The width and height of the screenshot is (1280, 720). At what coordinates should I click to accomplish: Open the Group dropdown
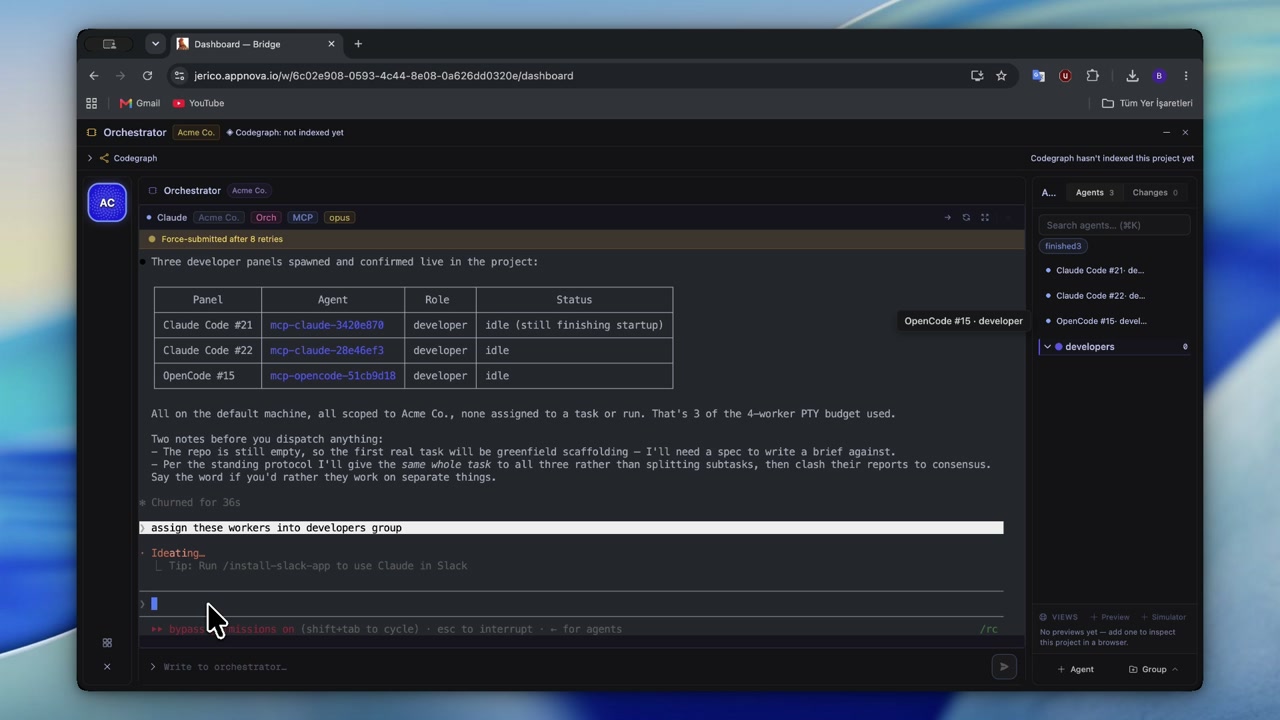(1153, 669)
